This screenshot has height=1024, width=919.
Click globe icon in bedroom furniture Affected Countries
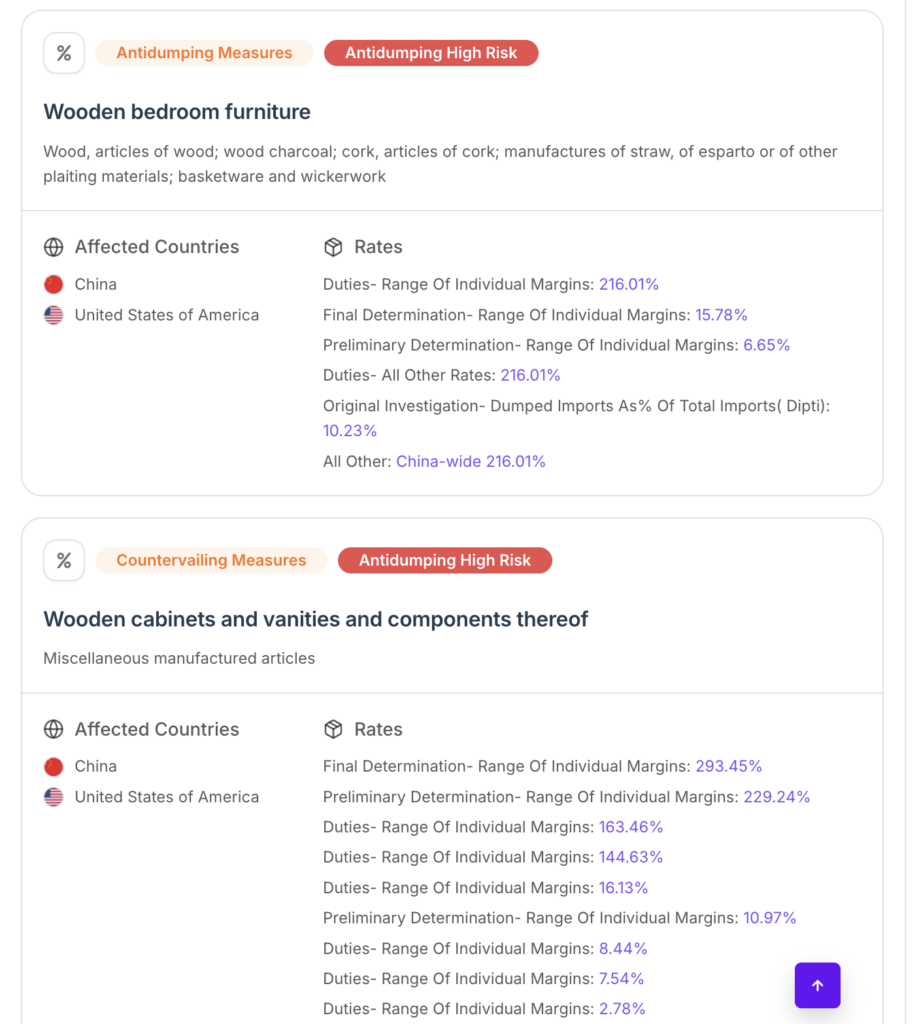tap(54, 247)
